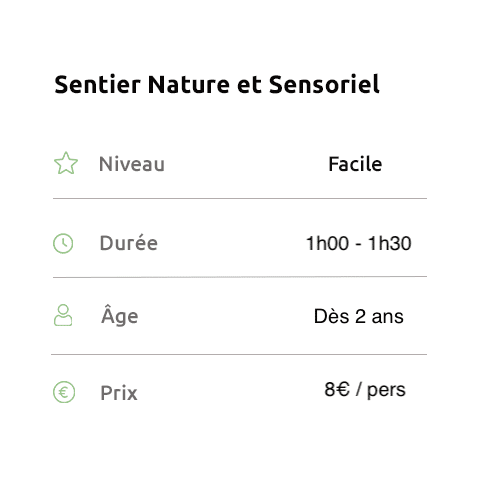This screenshot has width=500, height=500.
Task: Click the divider line beneath Âge row
Action: [239, 354]
